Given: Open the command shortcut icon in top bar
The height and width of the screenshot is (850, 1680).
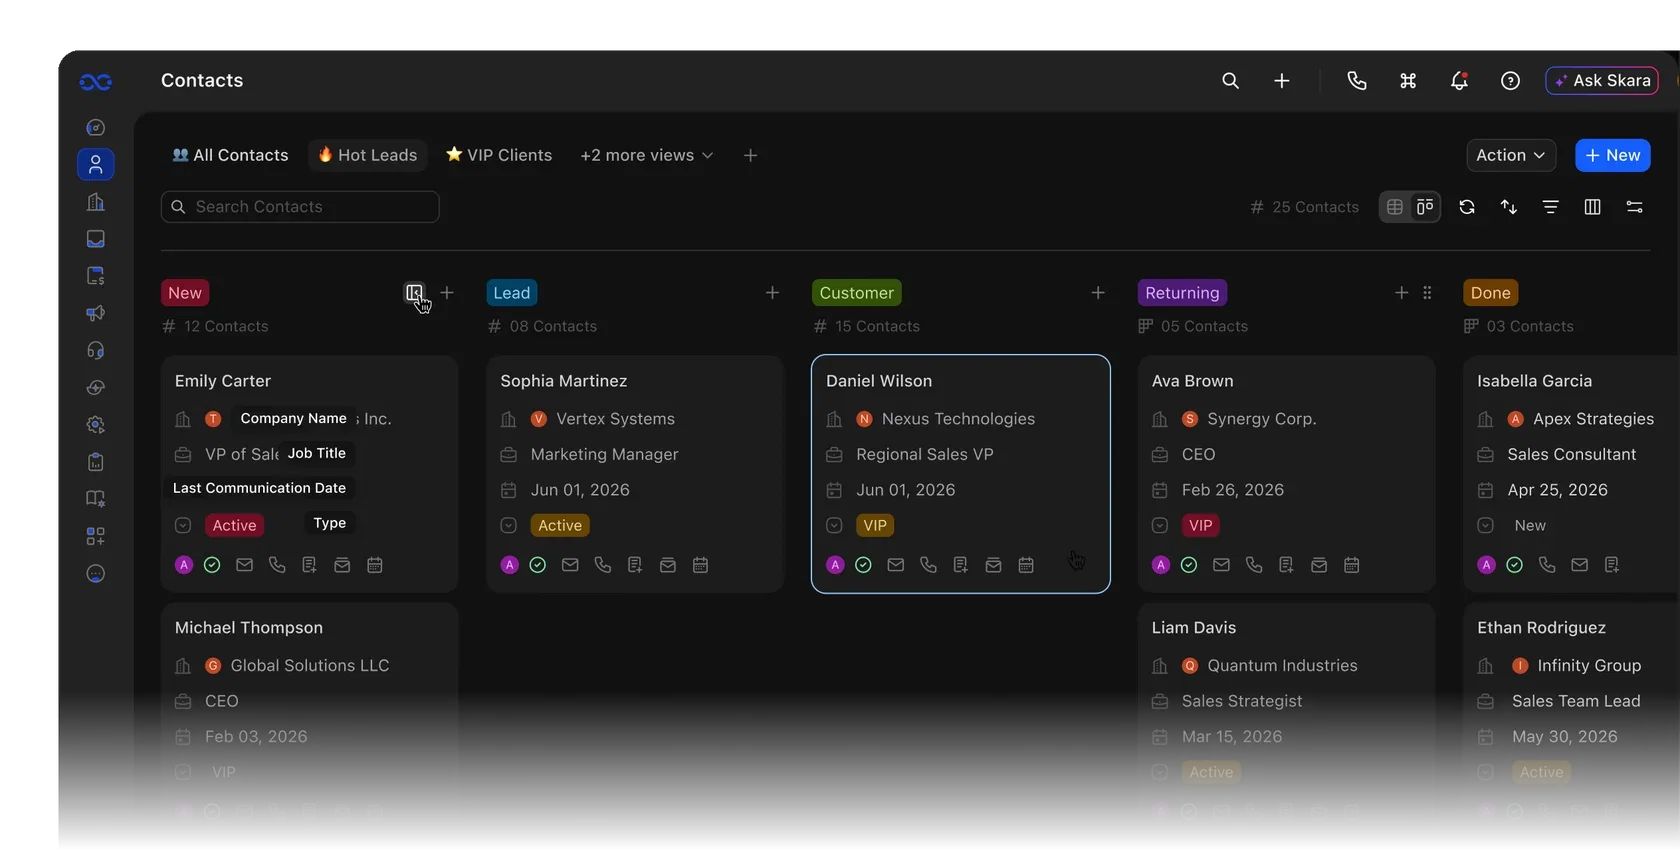Looking at the screenshot, I should [1408, 81].
